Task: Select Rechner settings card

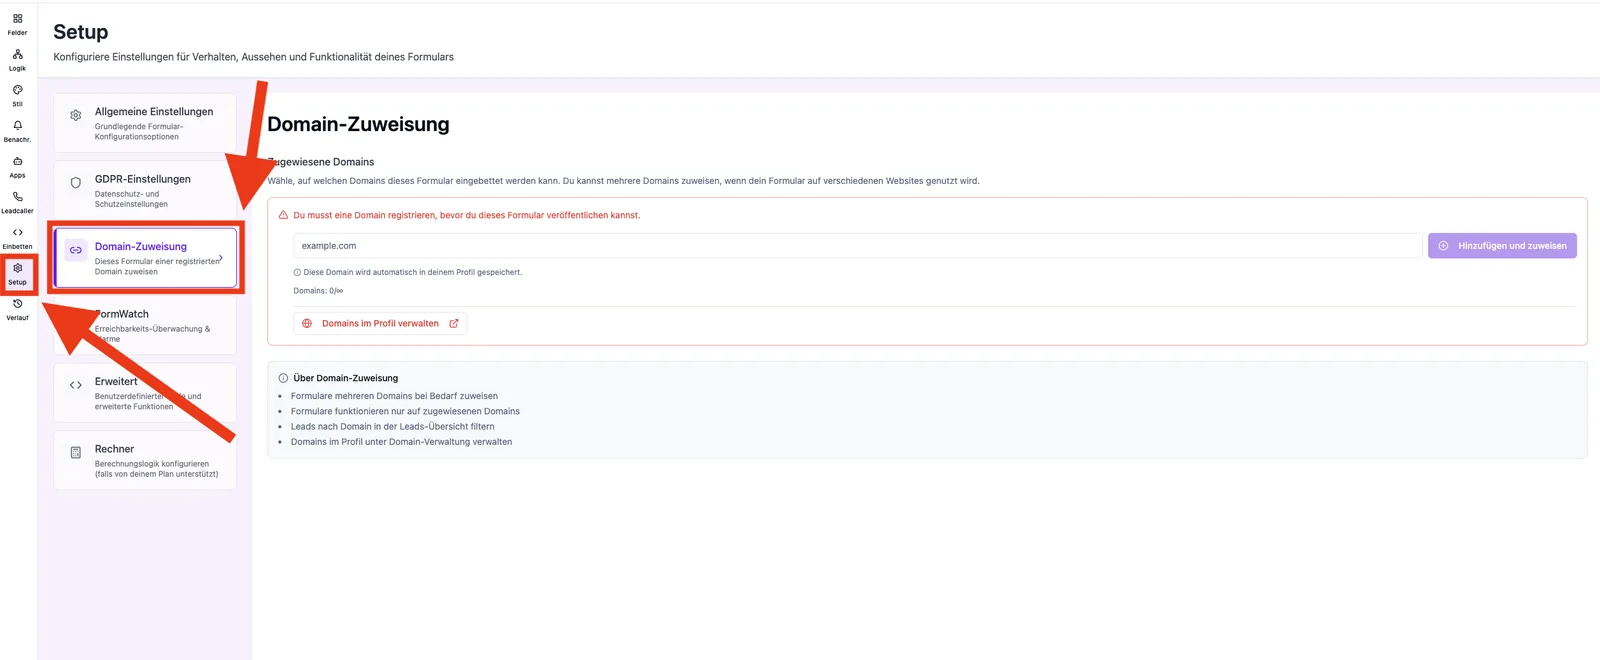Action: tap(145, 460)
